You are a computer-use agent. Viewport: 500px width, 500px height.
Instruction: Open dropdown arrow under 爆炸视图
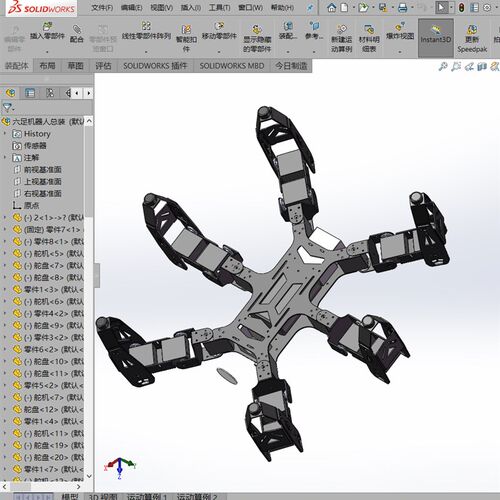pos(399,52)
